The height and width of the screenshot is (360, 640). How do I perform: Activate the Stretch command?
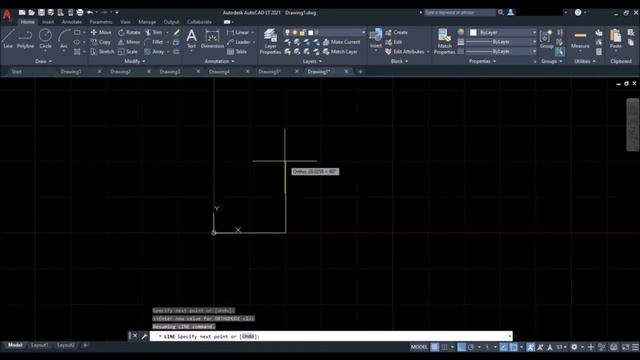(102, 52)
